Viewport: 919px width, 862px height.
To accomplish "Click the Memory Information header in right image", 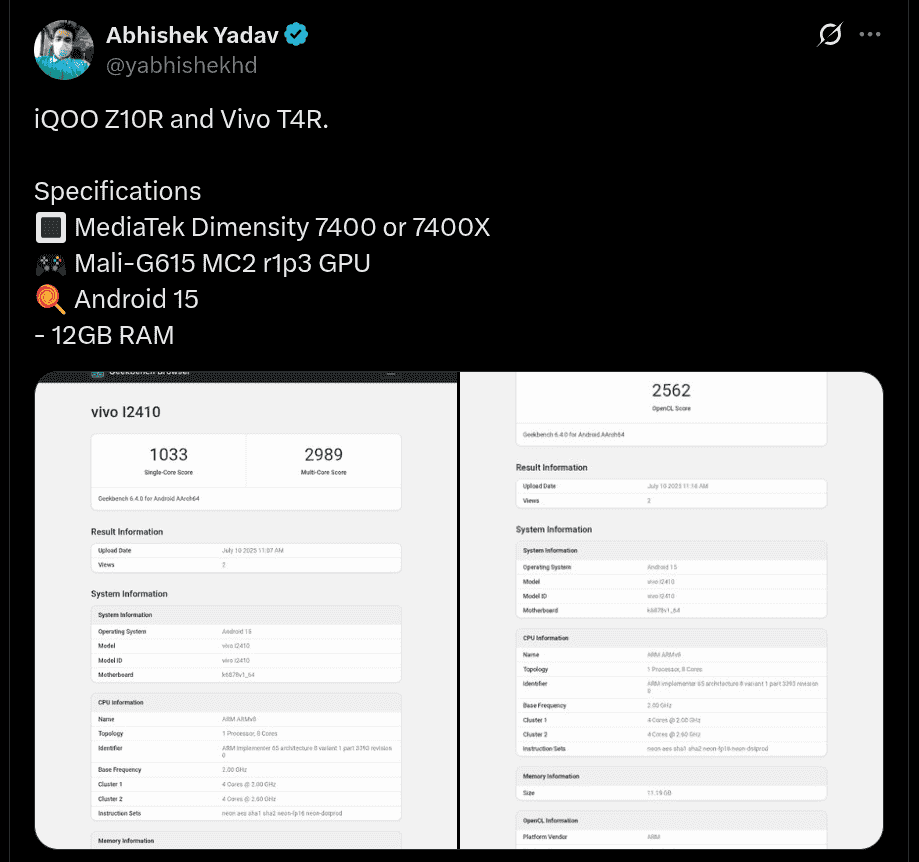I will pyautogui.click(x=551, y=776).
